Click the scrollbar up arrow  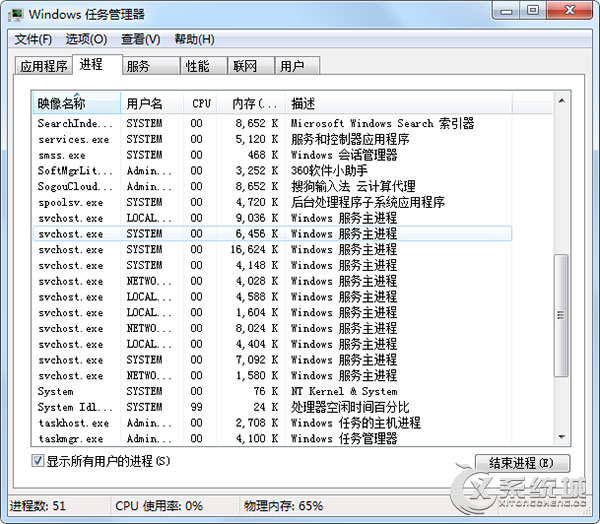point(561,101)
